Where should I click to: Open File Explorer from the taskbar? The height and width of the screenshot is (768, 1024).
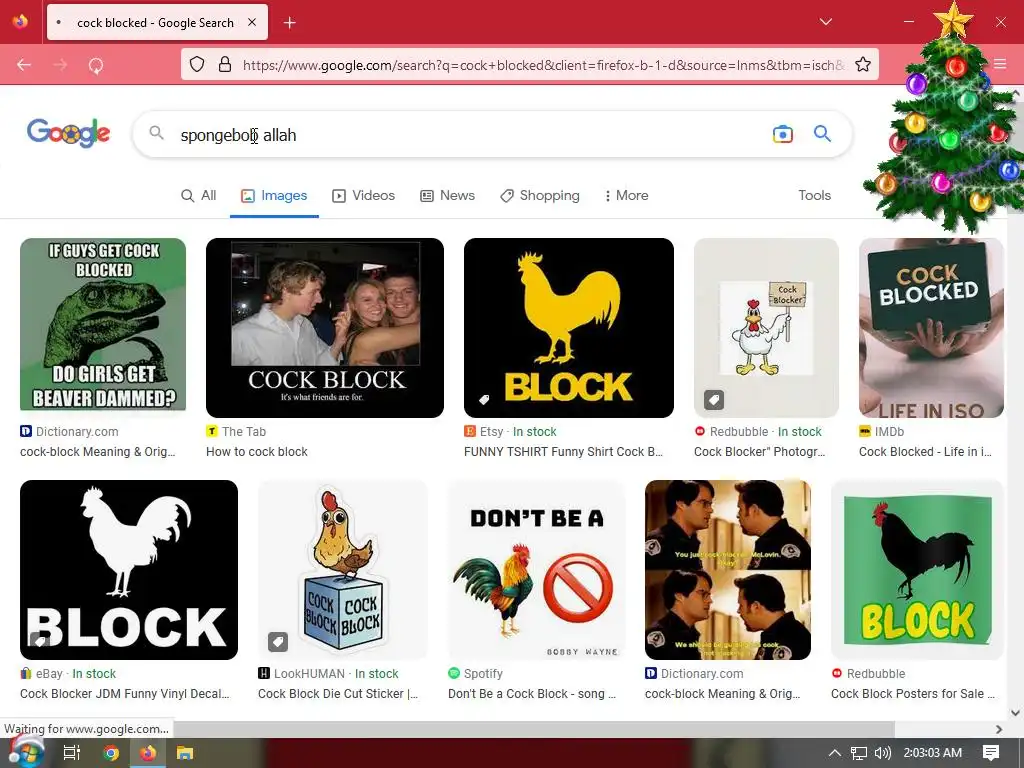point(185,753)
